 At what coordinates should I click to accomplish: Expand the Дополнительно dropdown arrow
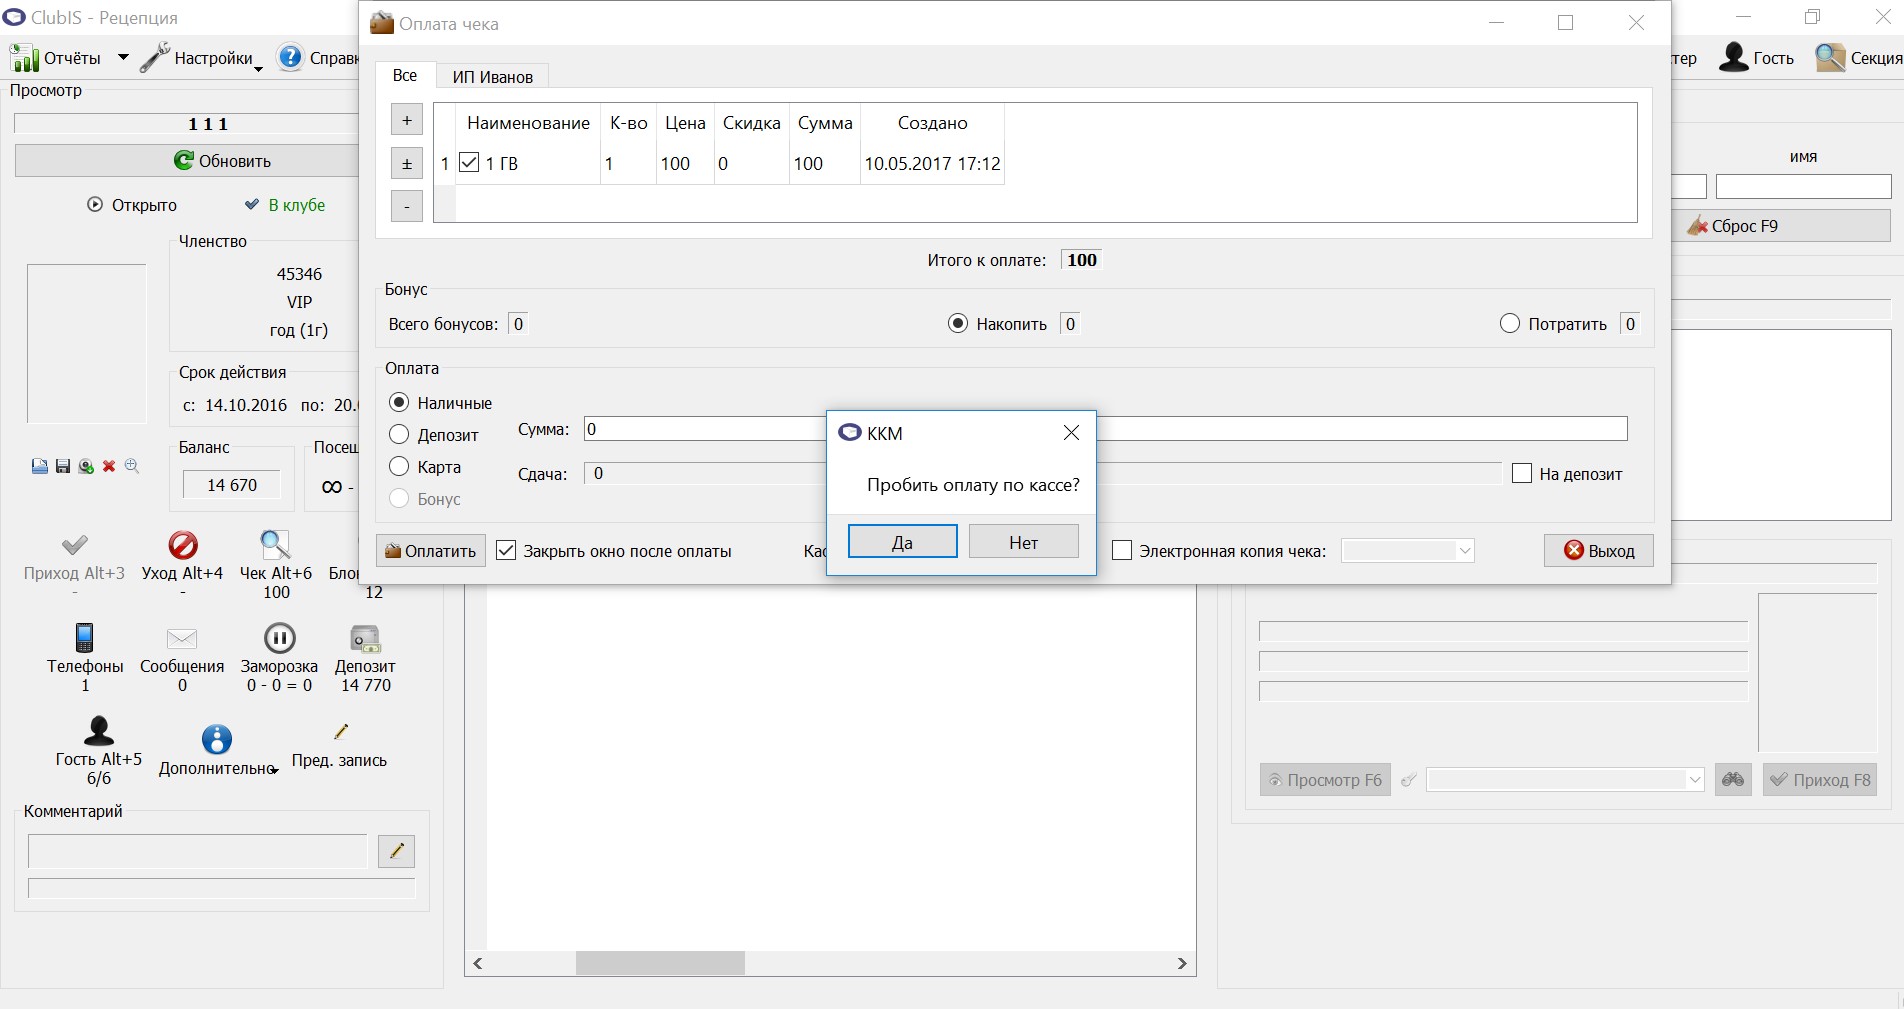tap(274, 770)
